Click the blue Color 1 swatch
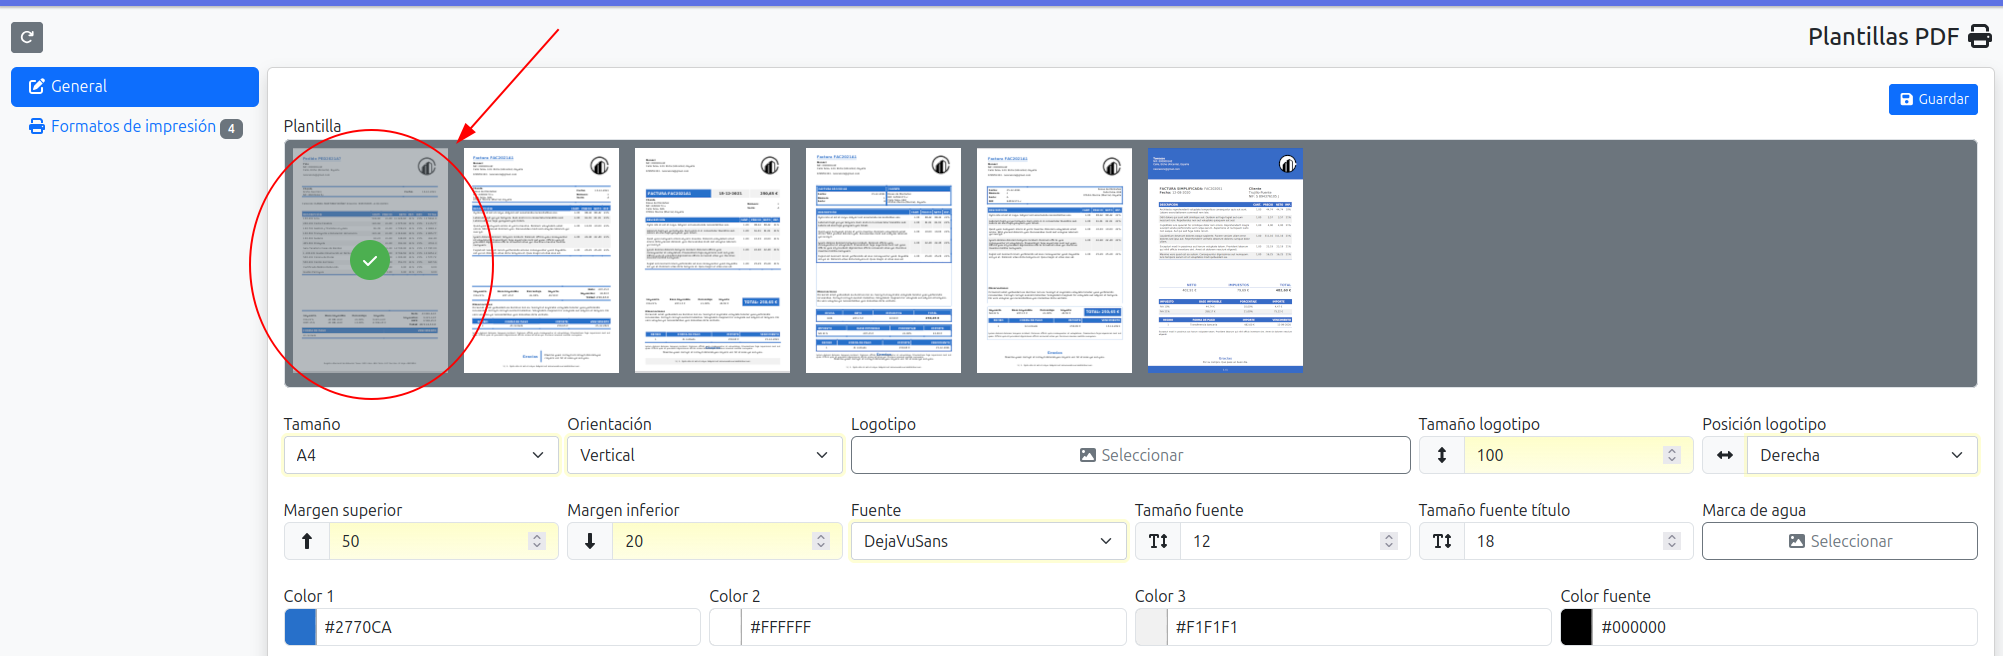 (x=300, y=627)
